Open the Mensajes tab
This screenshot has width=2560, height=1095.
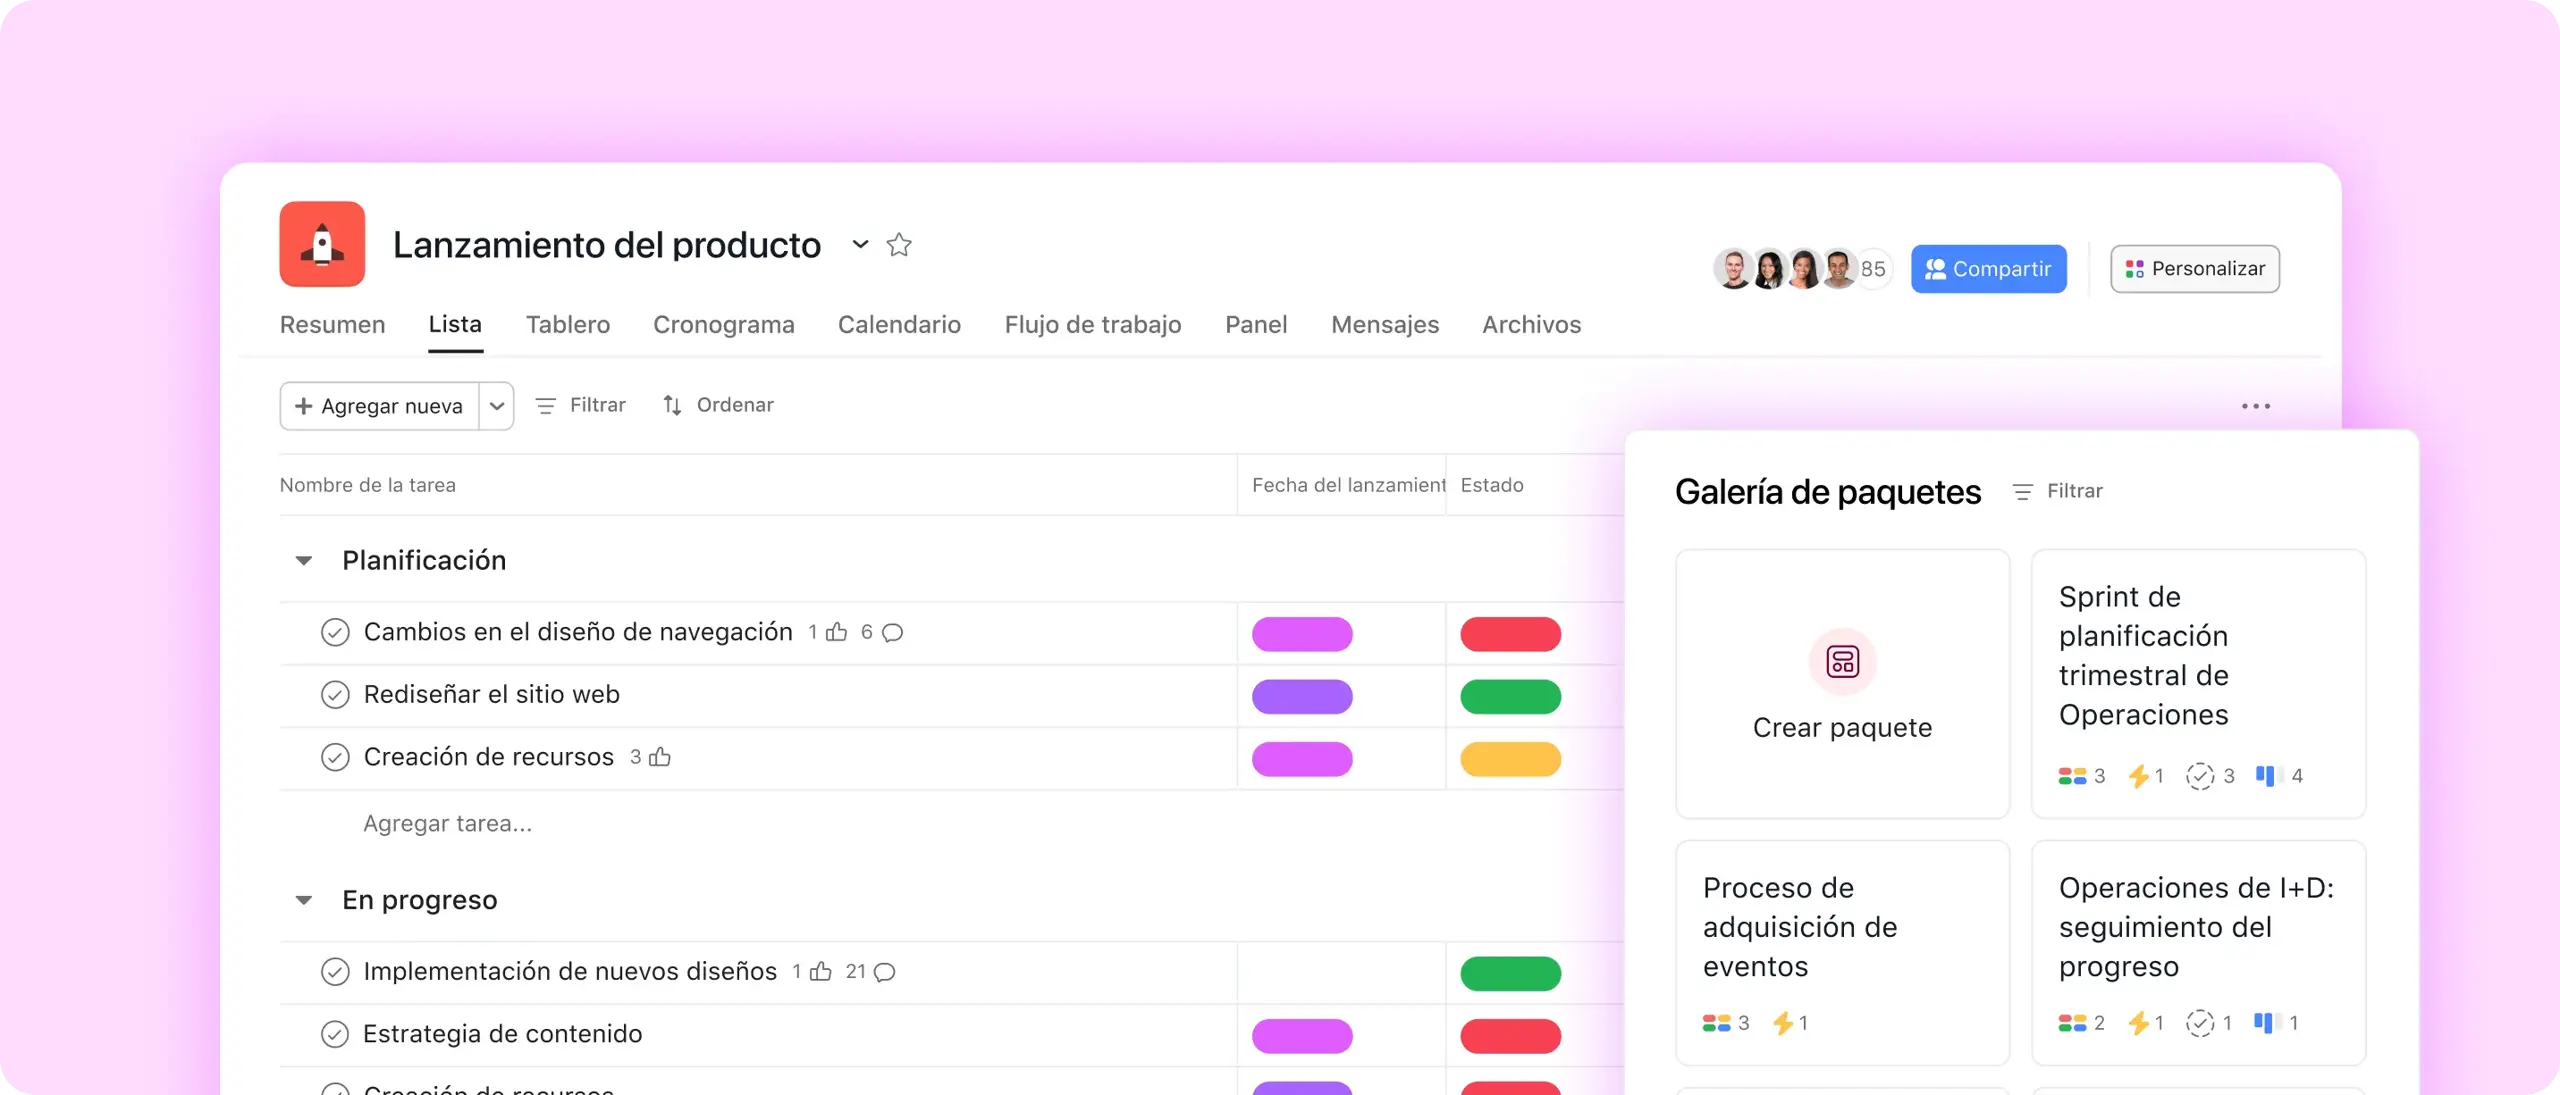tap(1385, 325)
